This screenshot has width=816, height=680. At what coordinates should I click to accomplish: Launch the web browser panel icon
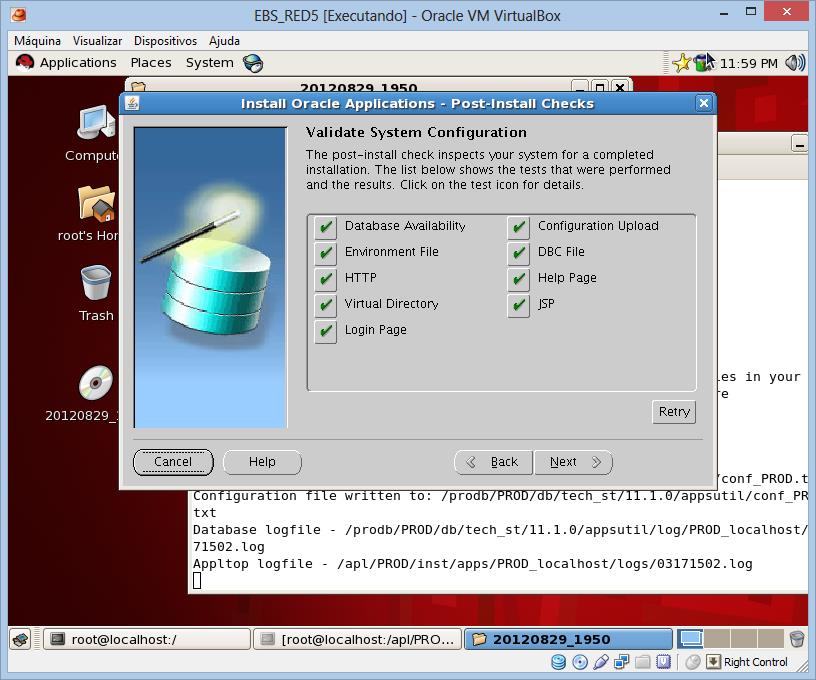pyautogui.click(x=253, y=63)
